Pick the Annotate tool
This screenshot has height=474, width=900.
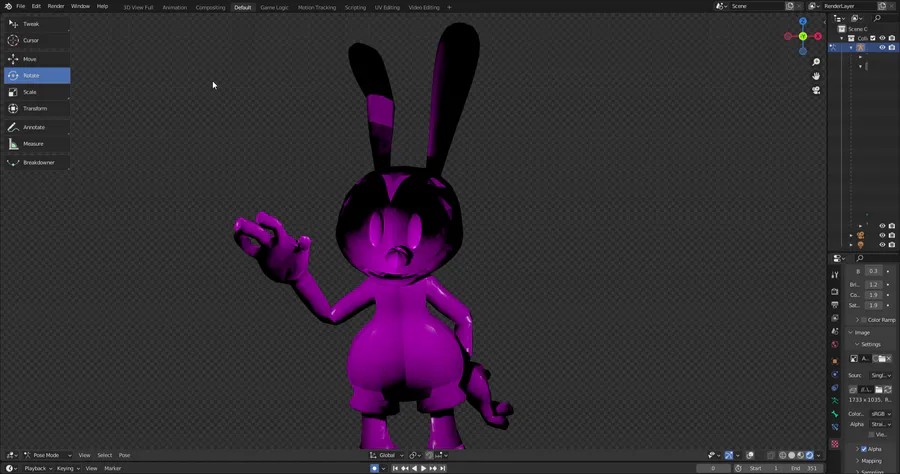(37, 127)
